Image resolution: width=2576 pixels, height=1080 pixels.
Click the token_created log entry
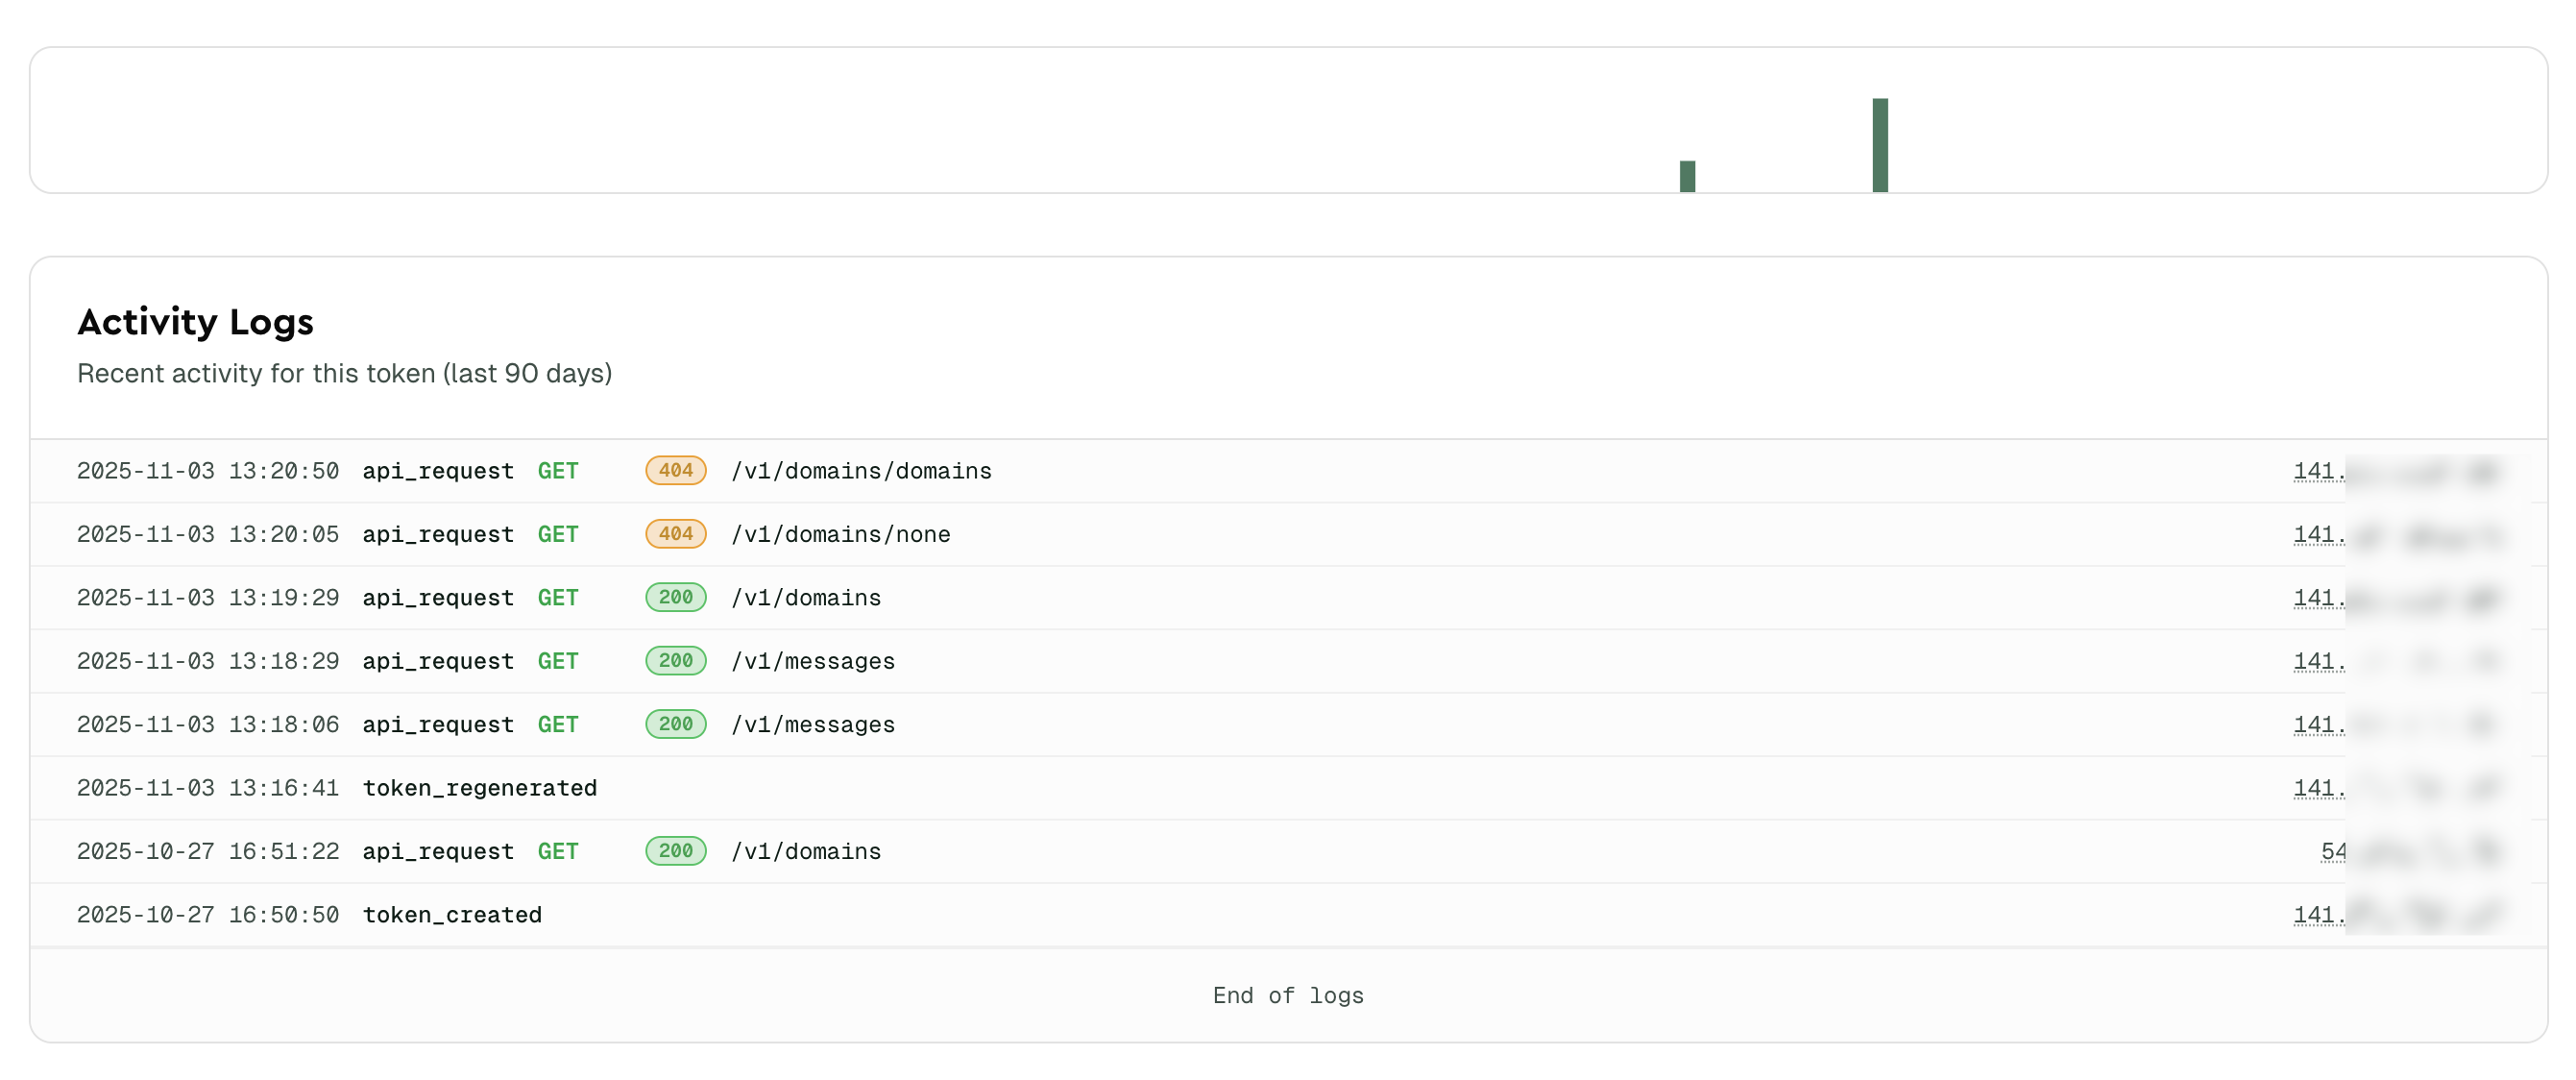click(x=452, y=913)
